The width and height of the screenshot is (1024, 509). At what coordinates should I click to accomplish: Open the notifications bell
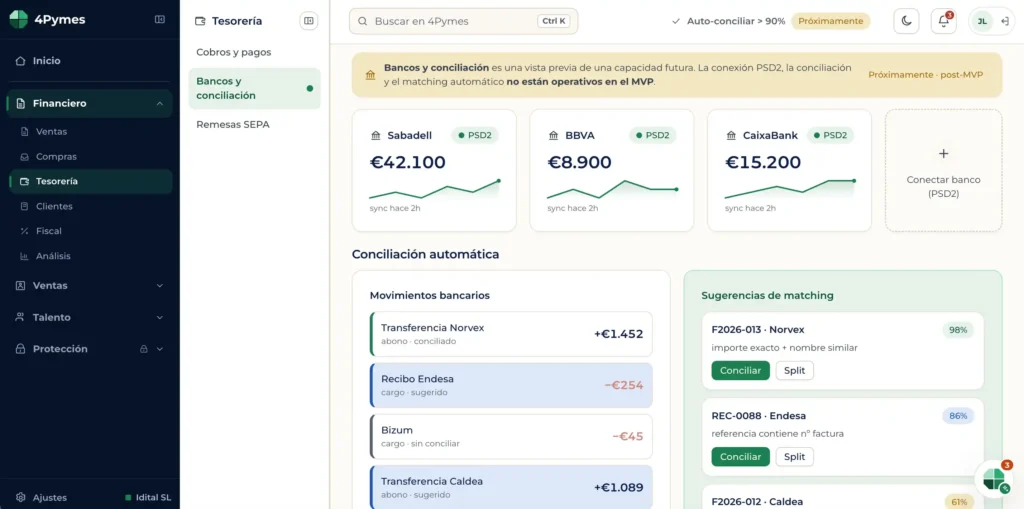pyautogui.click(x=944, y=21)
